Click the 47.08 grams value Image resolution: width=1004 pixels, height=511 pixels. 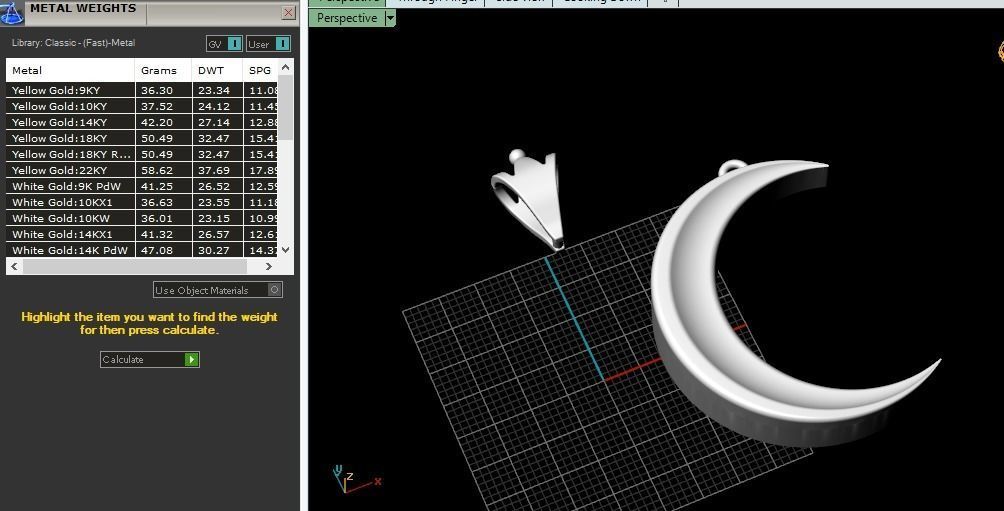157,250
